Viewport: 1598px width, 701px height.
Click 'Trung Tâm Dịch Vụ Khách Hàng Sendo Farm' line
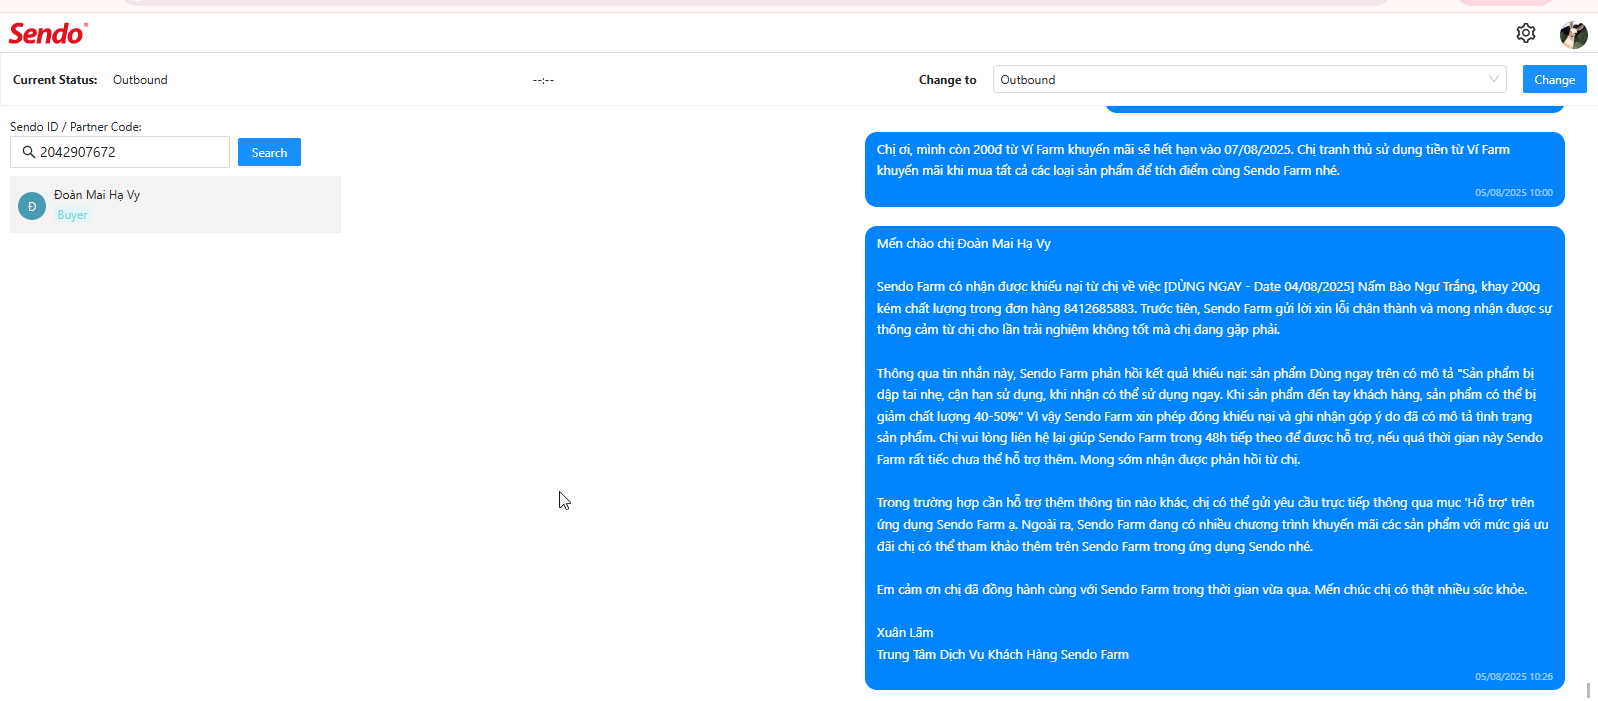click(1003, 655)
